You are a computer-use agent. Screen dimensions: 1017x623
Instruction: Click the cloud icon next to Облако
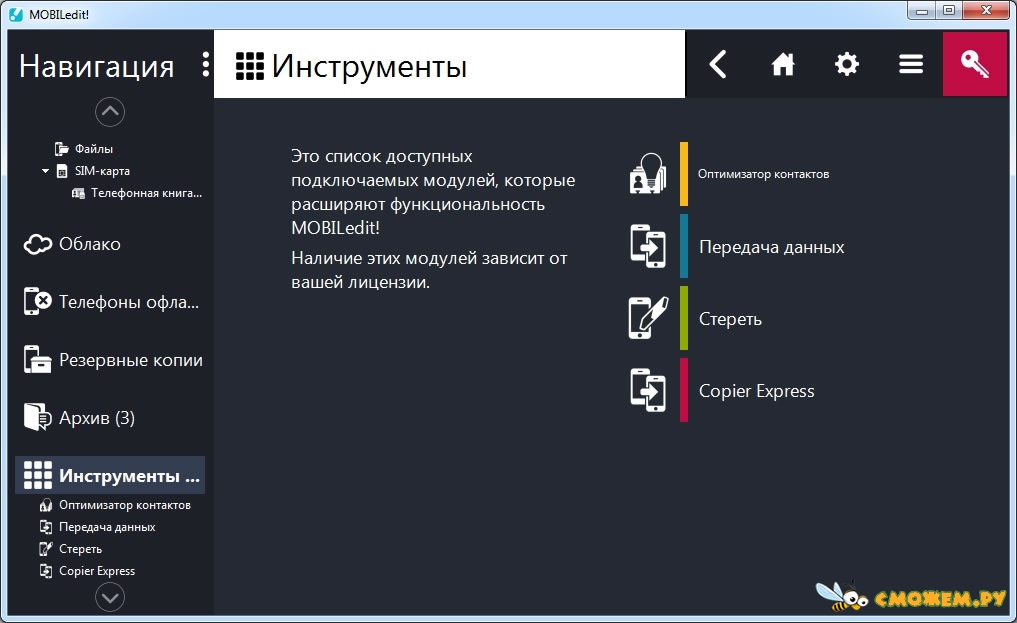click(x=38, y=244)
